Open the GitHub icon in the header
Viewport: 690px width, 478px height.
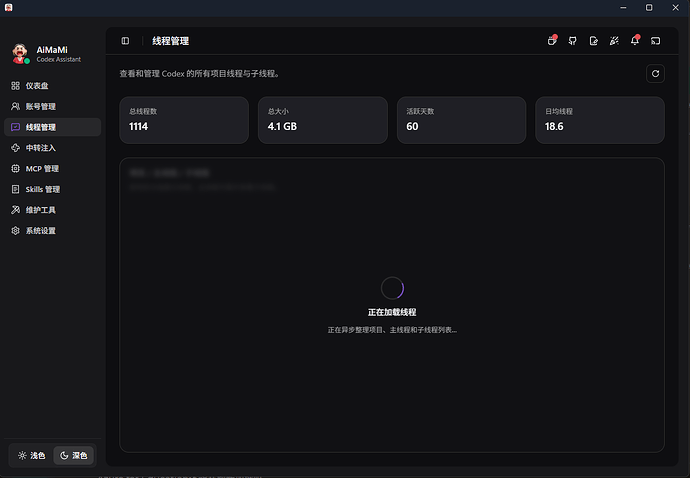coord(573,41)
